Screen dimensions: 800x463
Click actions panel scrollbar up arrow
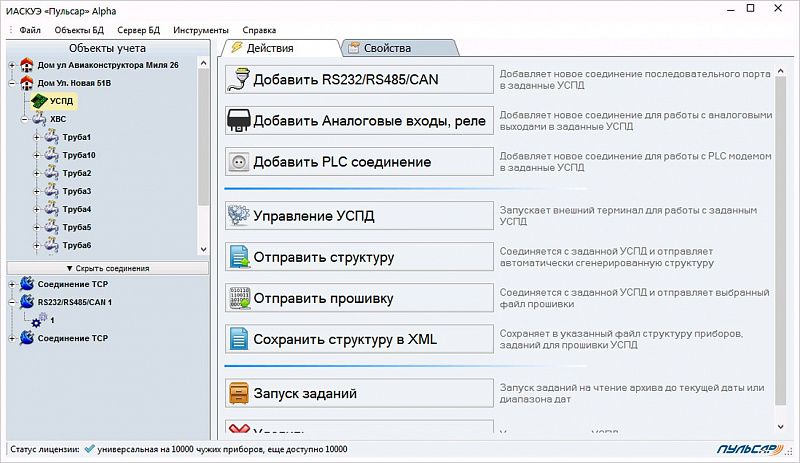tap(781, 71)
